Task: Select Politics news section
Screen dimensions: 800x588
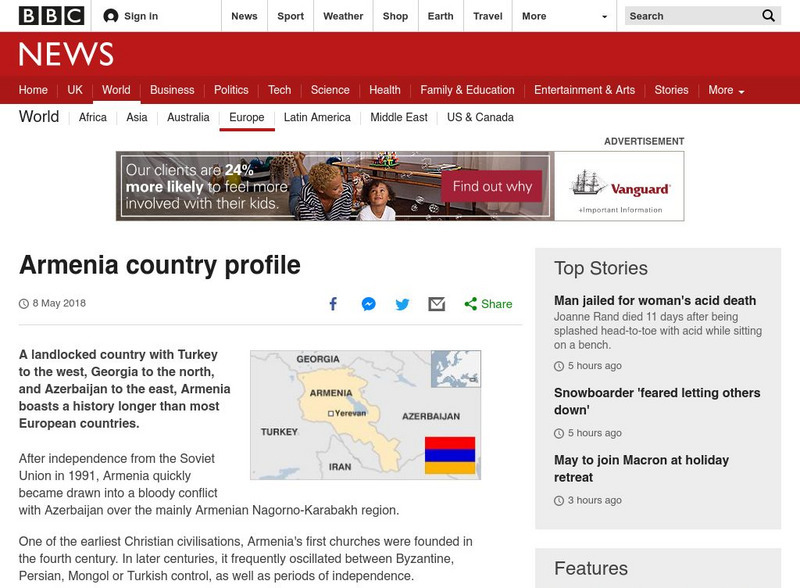Action: [231, 90]
